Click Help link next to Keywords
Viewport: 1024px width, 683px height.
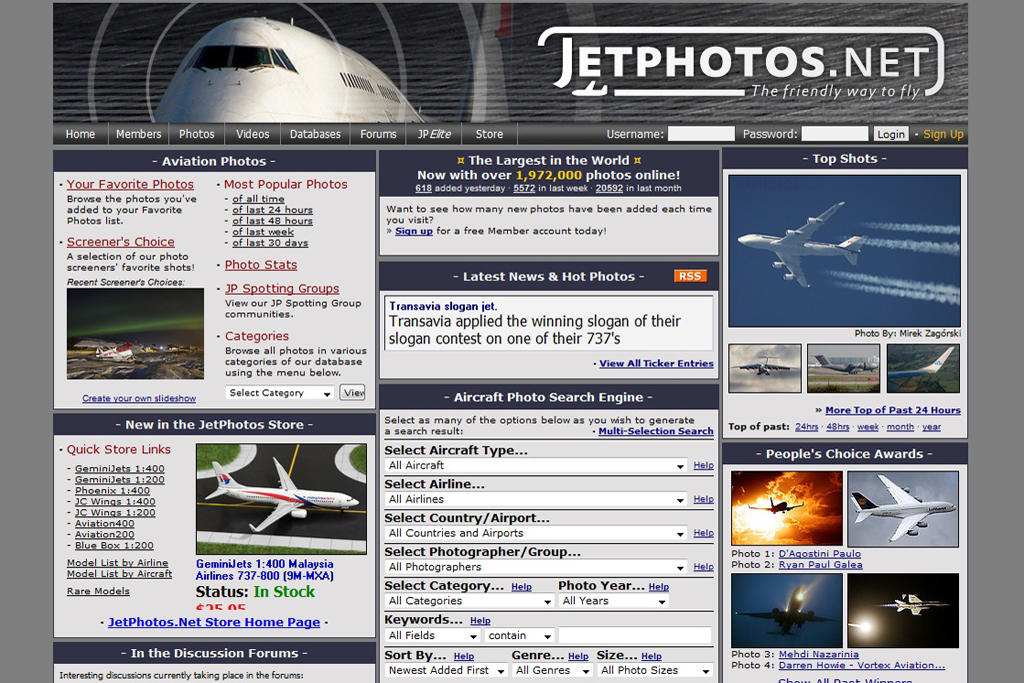click(x=480, y=621)
